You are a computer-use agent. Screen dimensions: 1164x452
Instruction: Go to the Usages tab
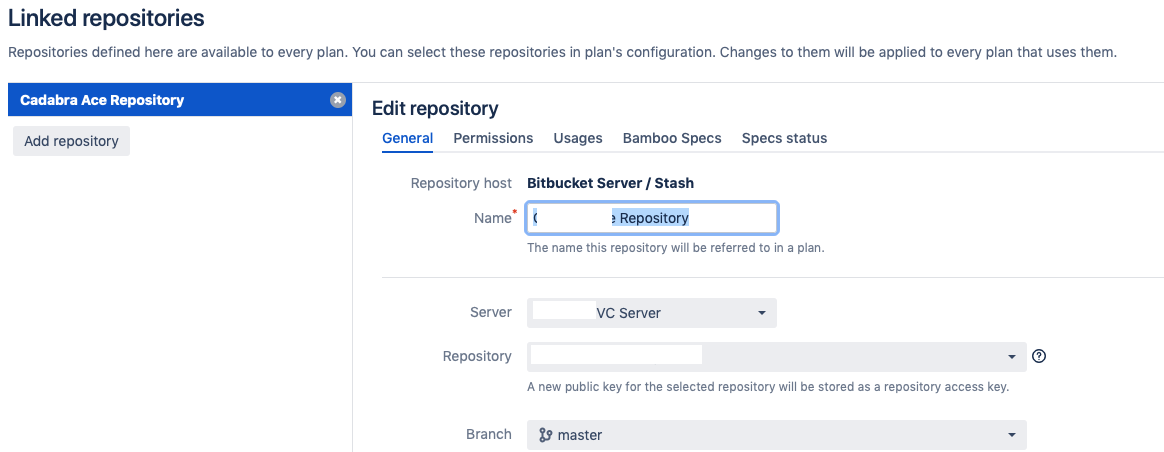[x=578, y=138]
